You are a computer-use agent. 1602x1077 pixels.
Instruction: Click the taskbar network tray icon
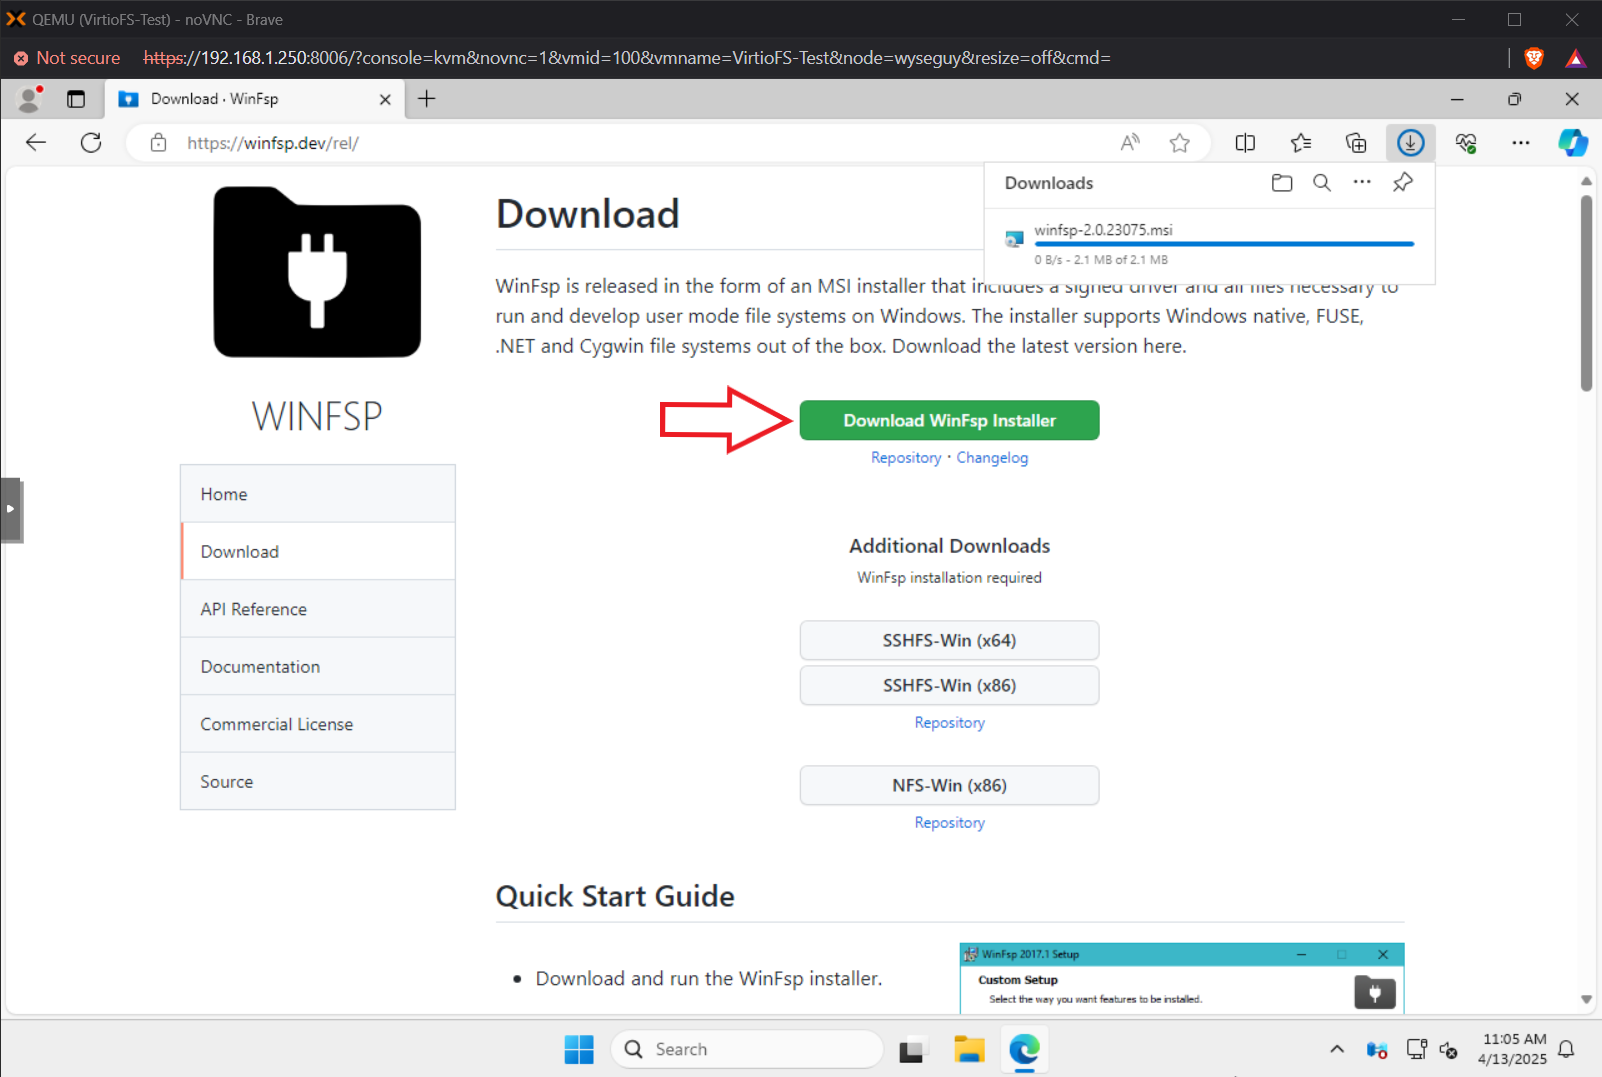pyautogui.click(x=1417, y=1049)
